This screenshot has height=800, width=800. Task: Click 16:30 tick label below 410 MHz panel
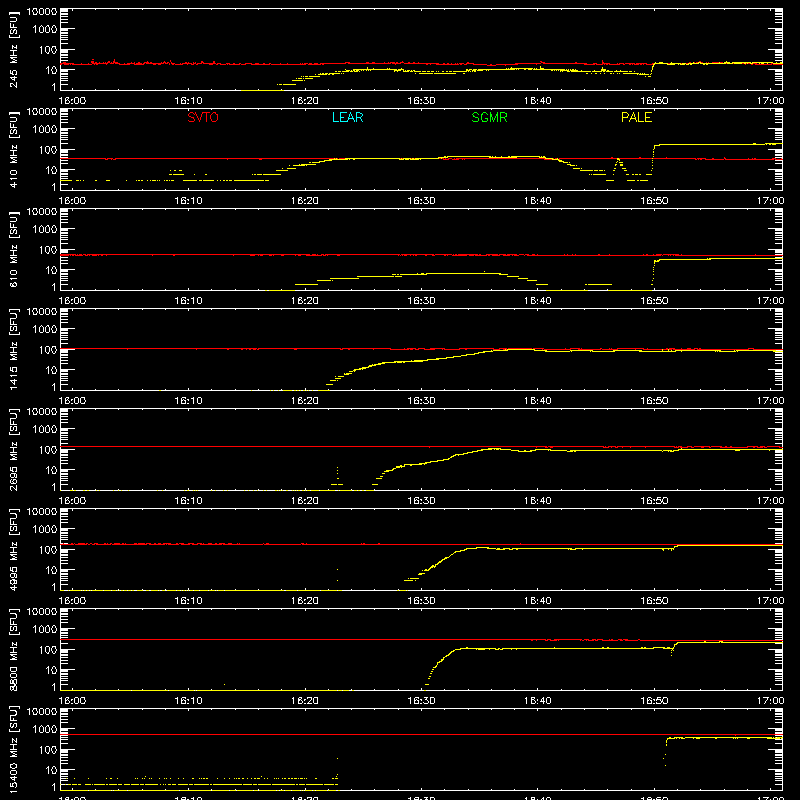click(421, 201)
